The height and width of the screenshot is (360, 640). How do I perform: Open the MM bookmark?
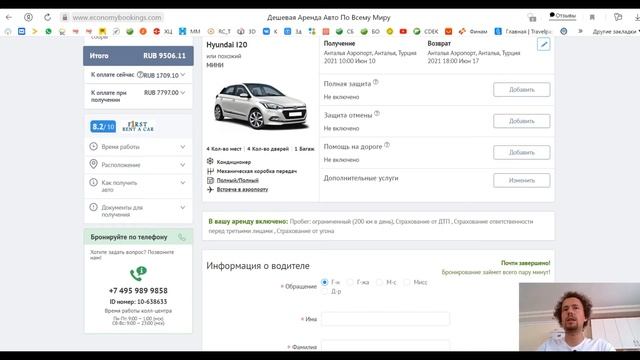coord(190,31)
